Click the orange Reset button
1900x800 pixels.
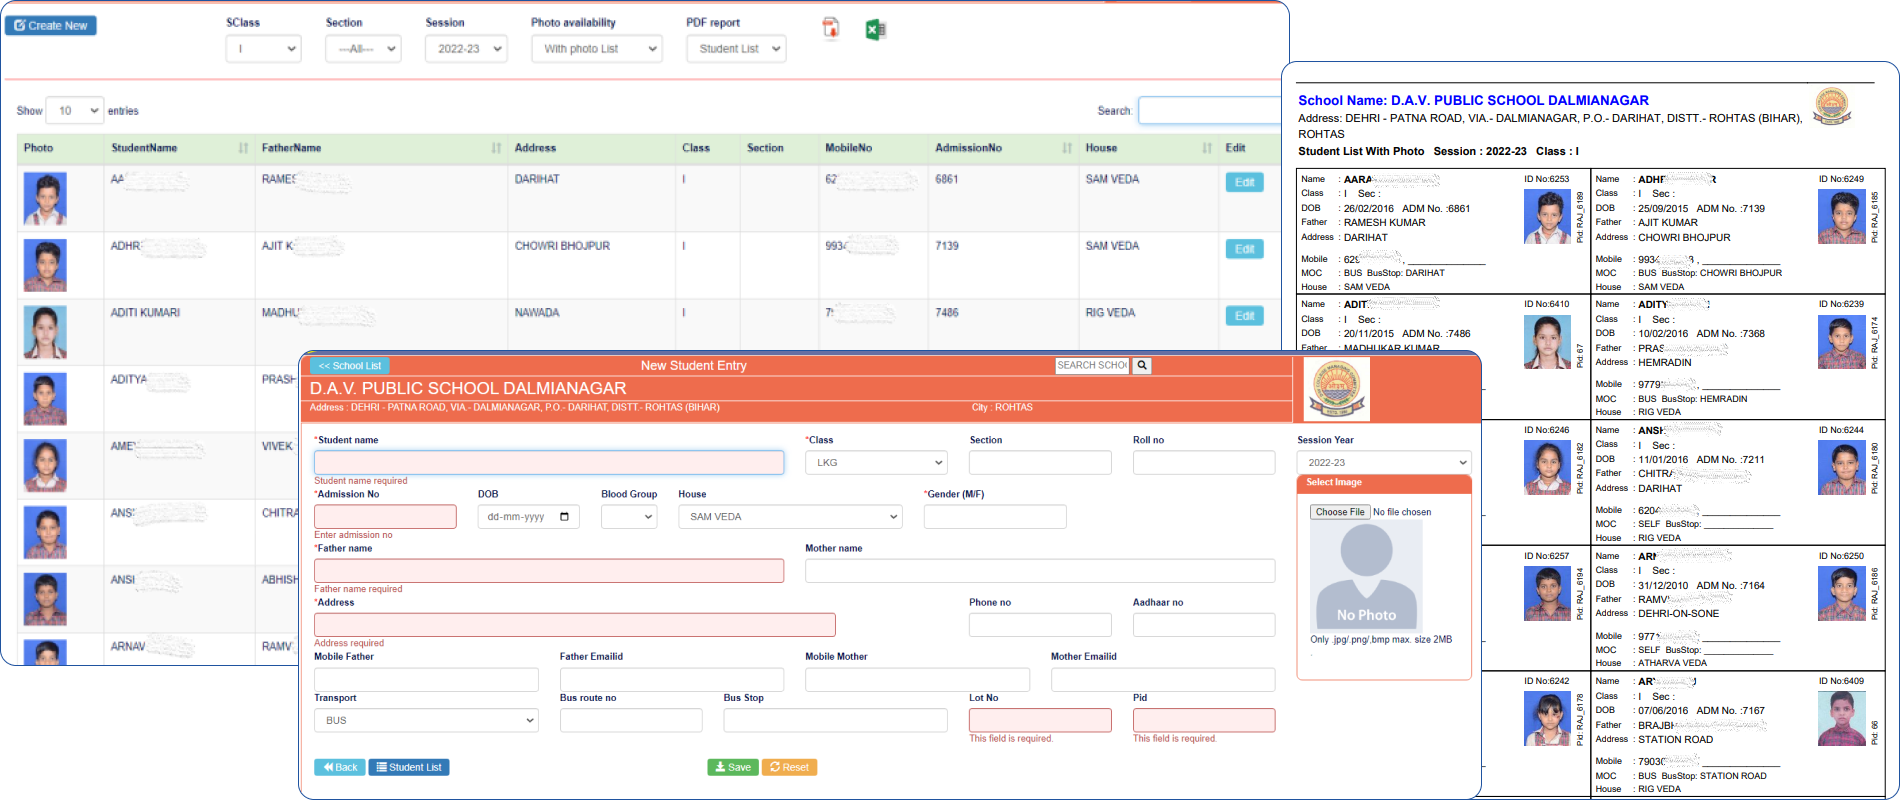tap(789, 767)
